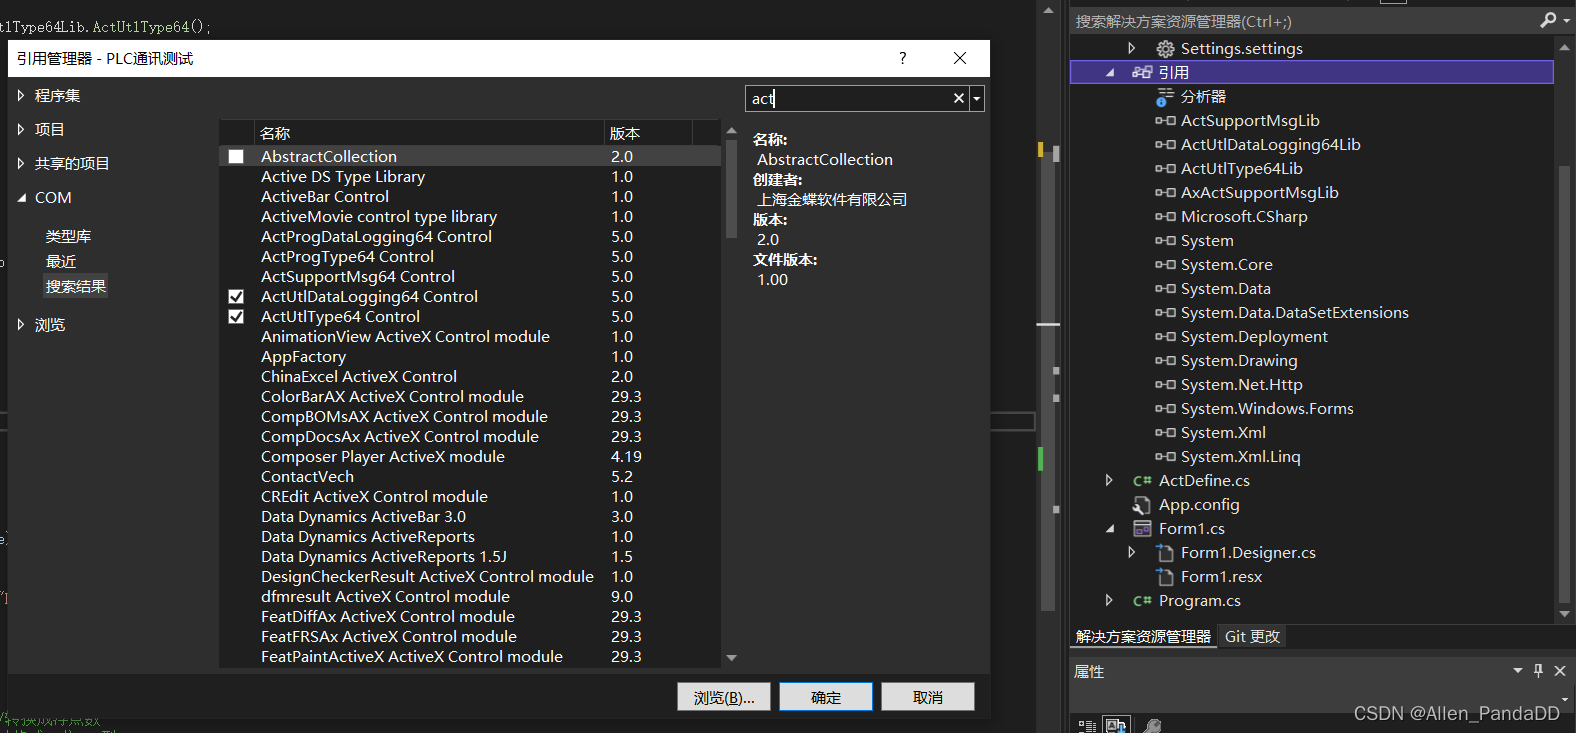Click the Microsoft.CSharp reference icon

click(x=1165, y=217)
